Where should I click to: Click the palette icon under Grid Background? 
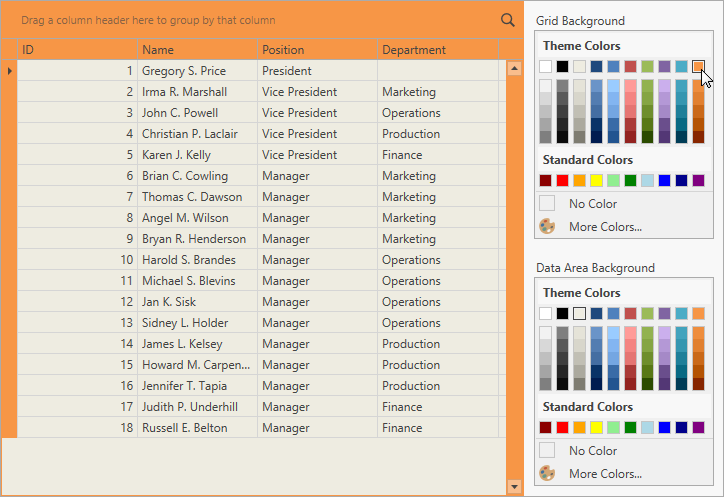coord(547,226)
